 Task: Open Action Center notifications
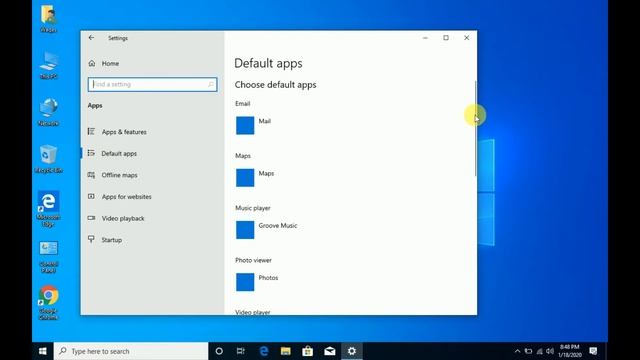(x=593, y=351)
